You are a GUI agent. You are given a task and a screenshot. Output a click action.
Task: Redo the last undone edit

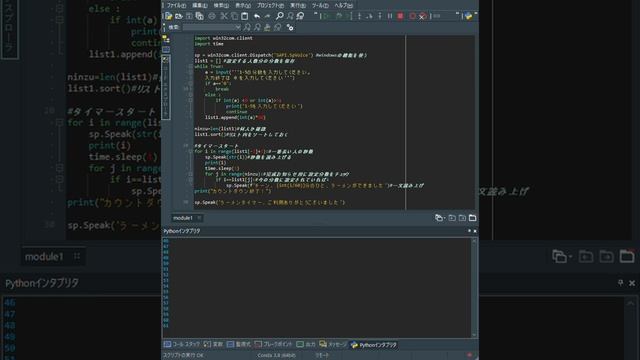[x=267, y=16]
